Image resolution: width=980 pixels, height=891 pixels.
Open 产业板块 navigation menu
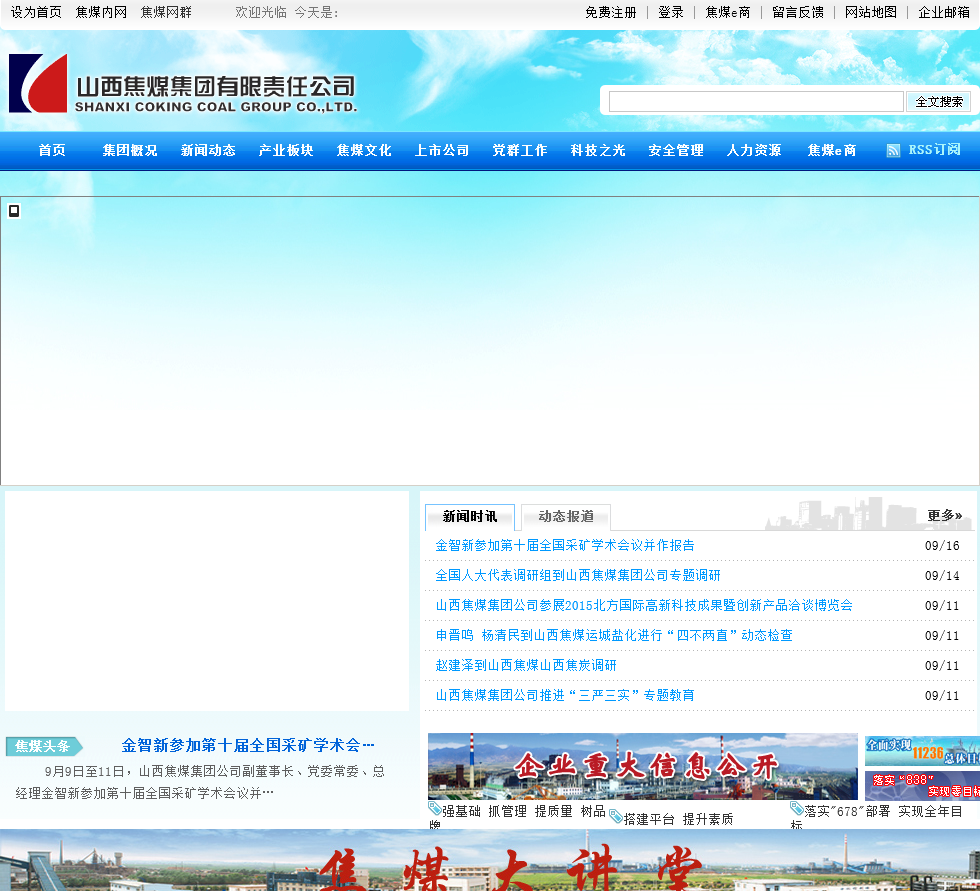[286, 150]
